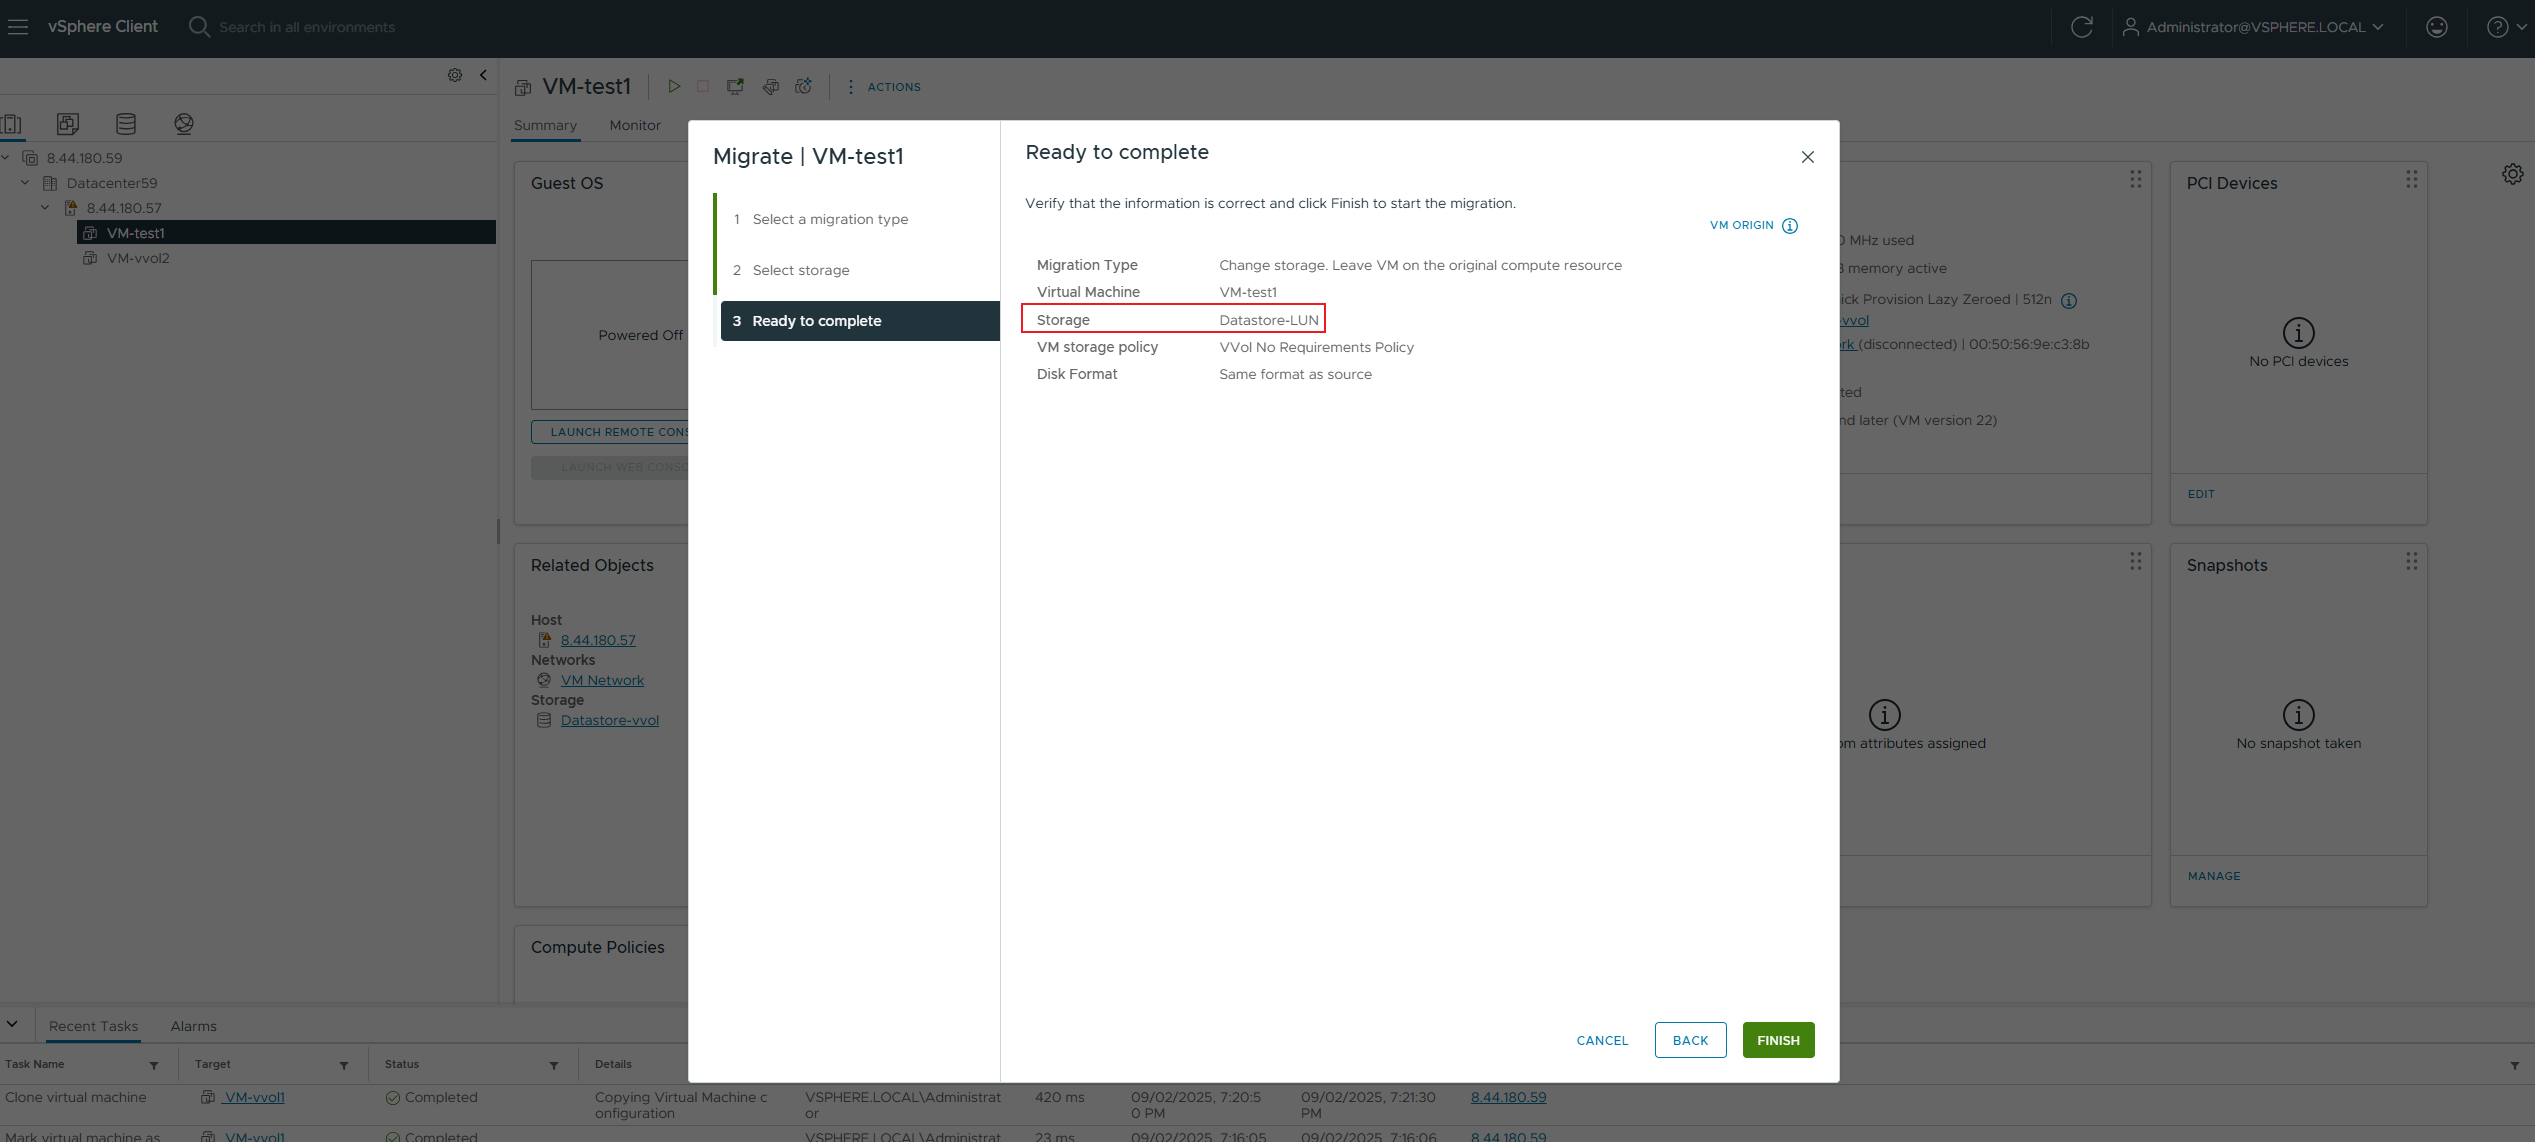Click LAUNCH REMOTE CONSOLE button
2535x1142 pixels.
(x=610, y=432)
